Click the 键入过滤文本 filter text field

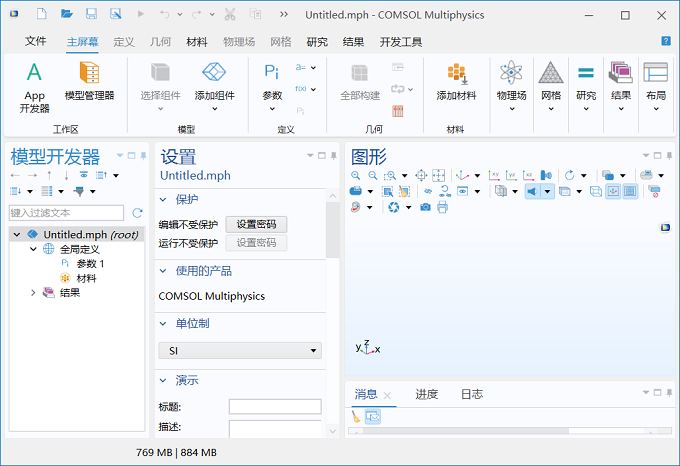66,213
